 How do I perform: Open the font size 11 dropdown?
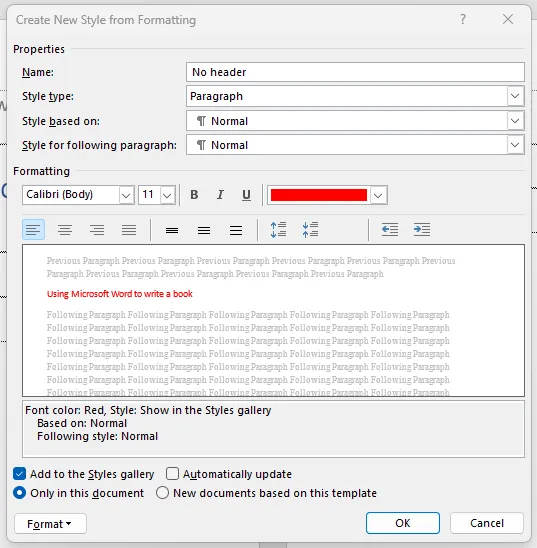point(167,195)
